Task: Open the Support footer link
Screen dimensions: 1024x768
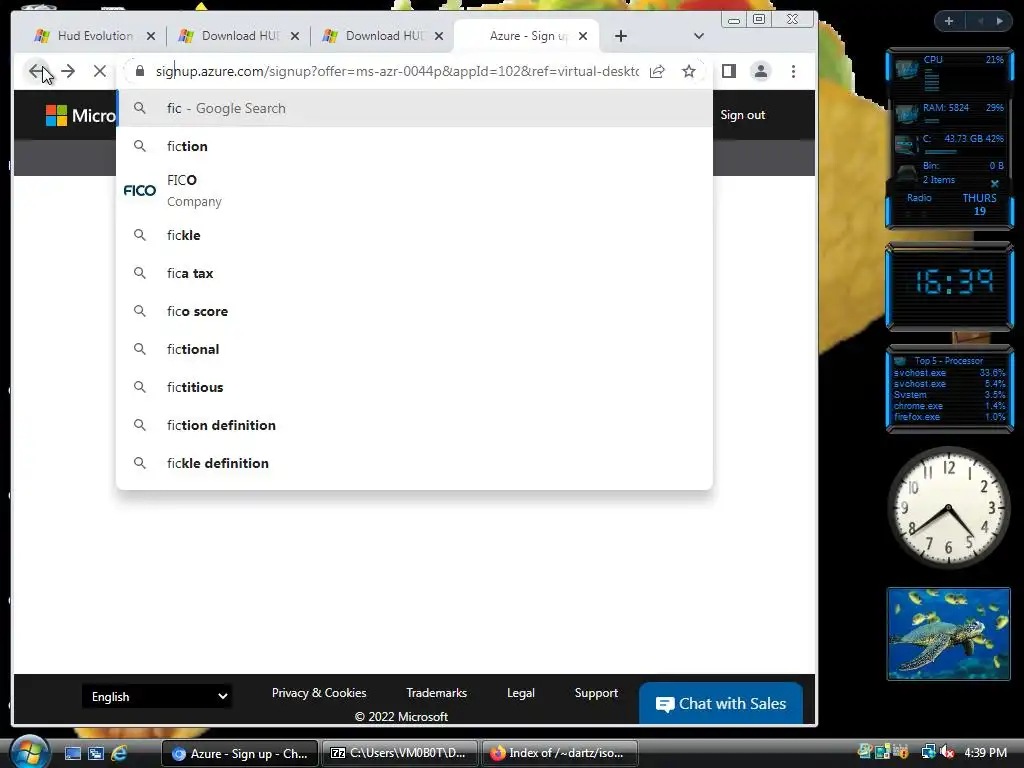Action: (x=596, y=693)
